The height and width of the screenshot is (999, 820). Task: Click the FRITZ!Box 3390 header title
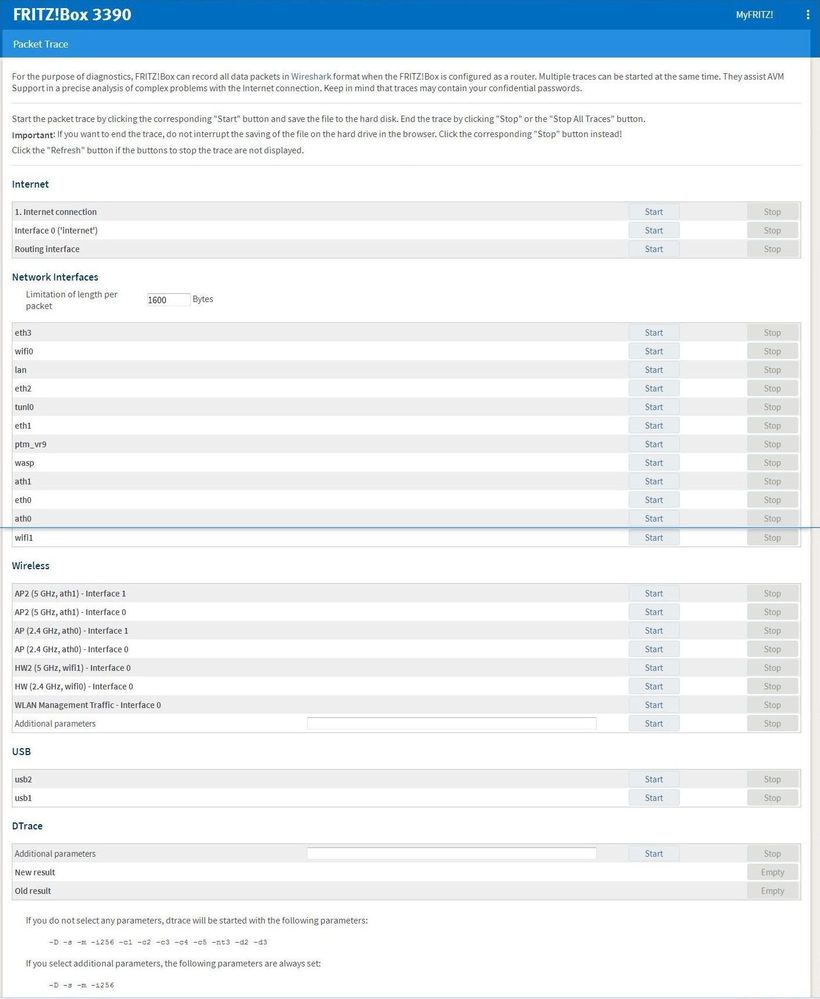coord(72,15)
